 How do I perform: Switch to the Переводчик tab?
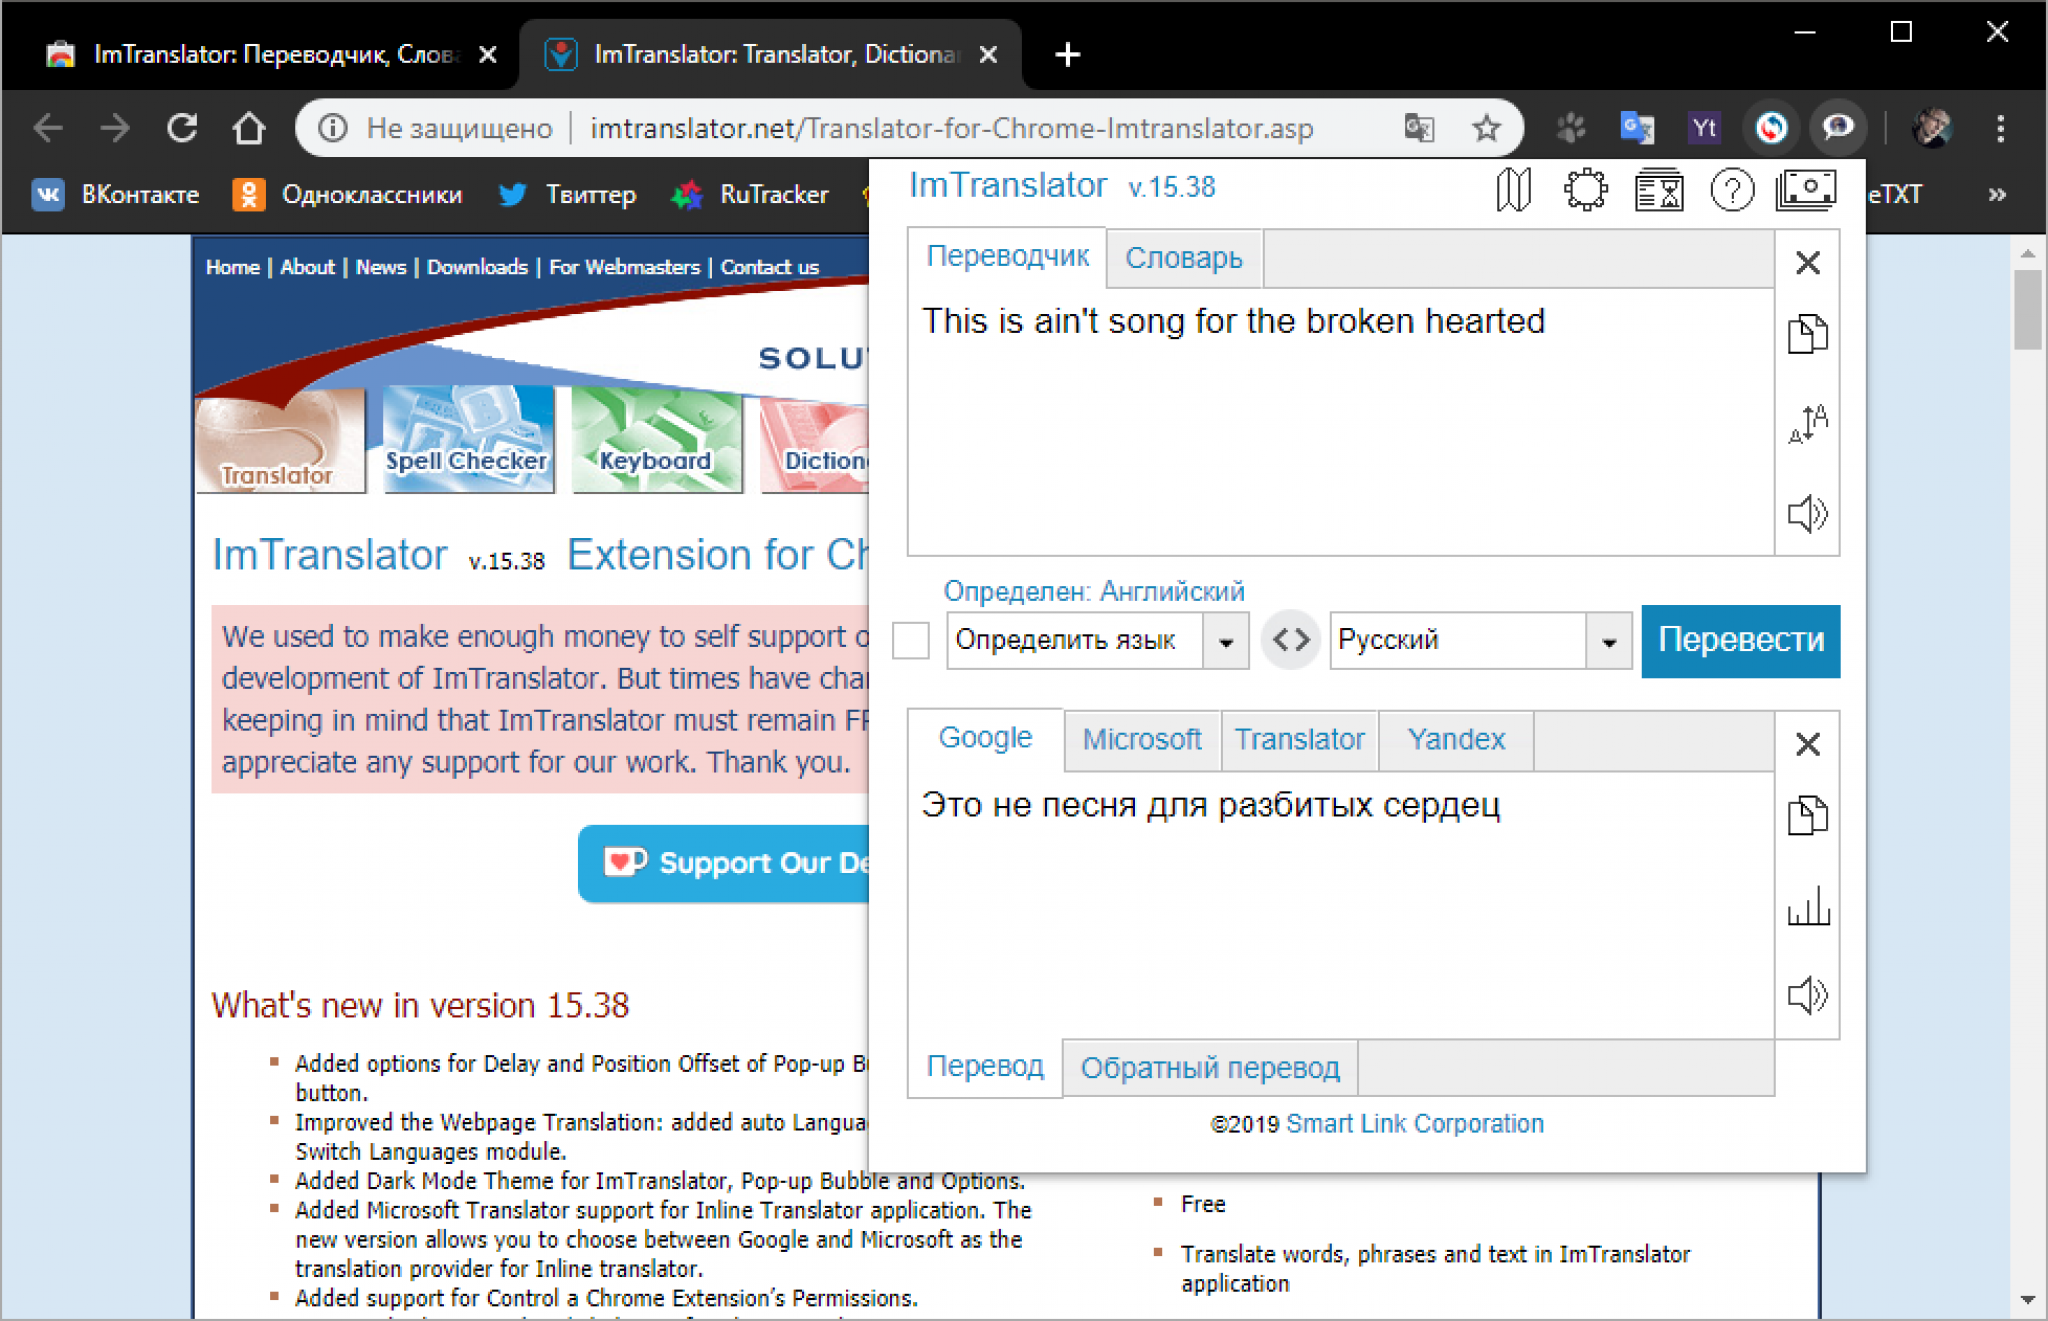pos(1007,257)
